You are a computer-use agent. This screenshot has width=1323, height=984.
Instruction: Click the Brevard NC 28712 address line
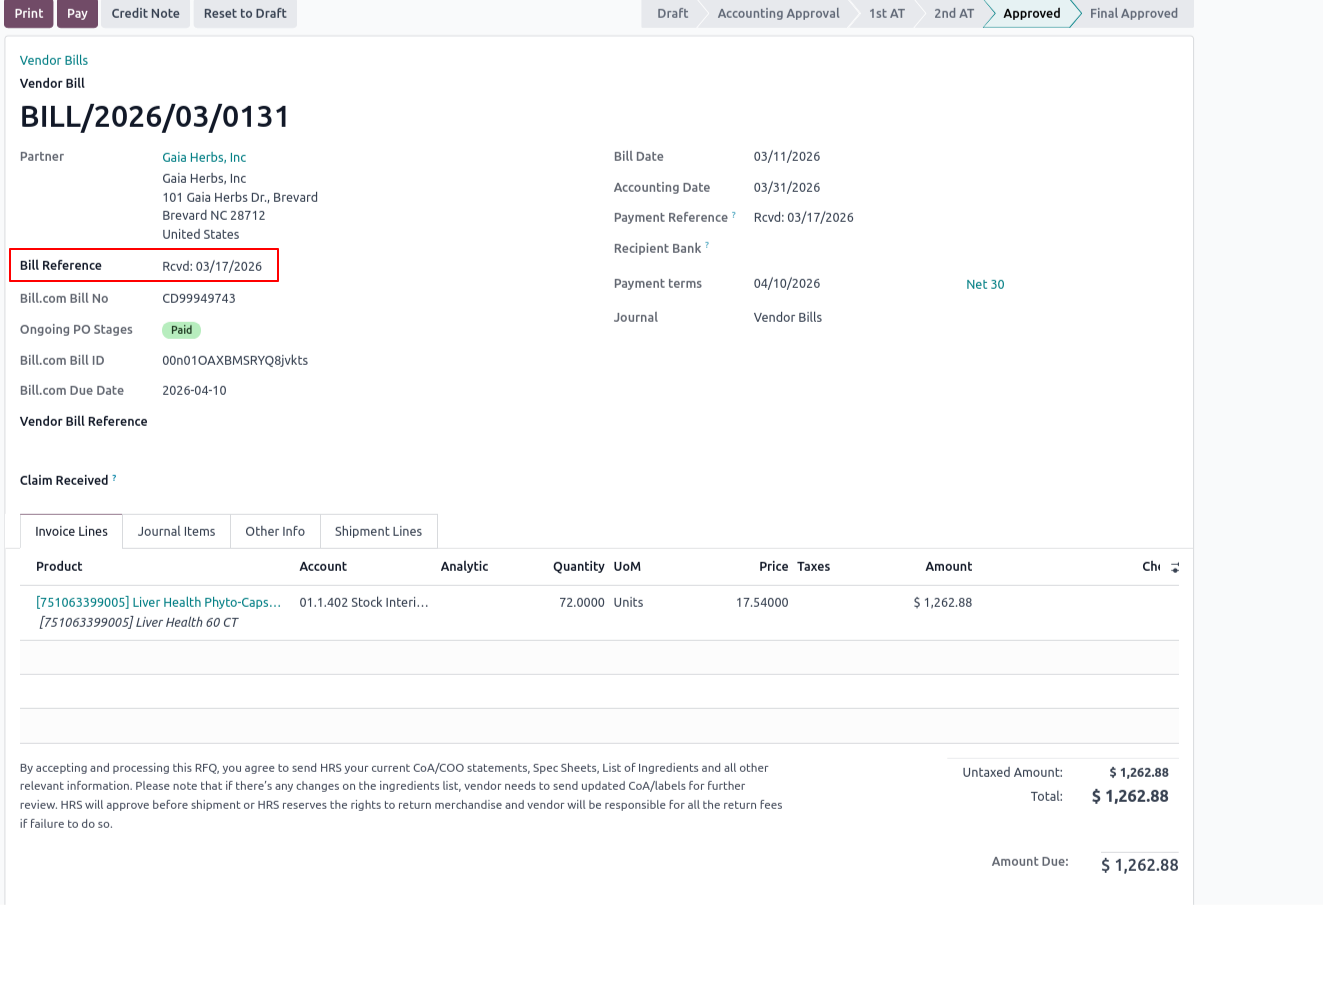214,215
